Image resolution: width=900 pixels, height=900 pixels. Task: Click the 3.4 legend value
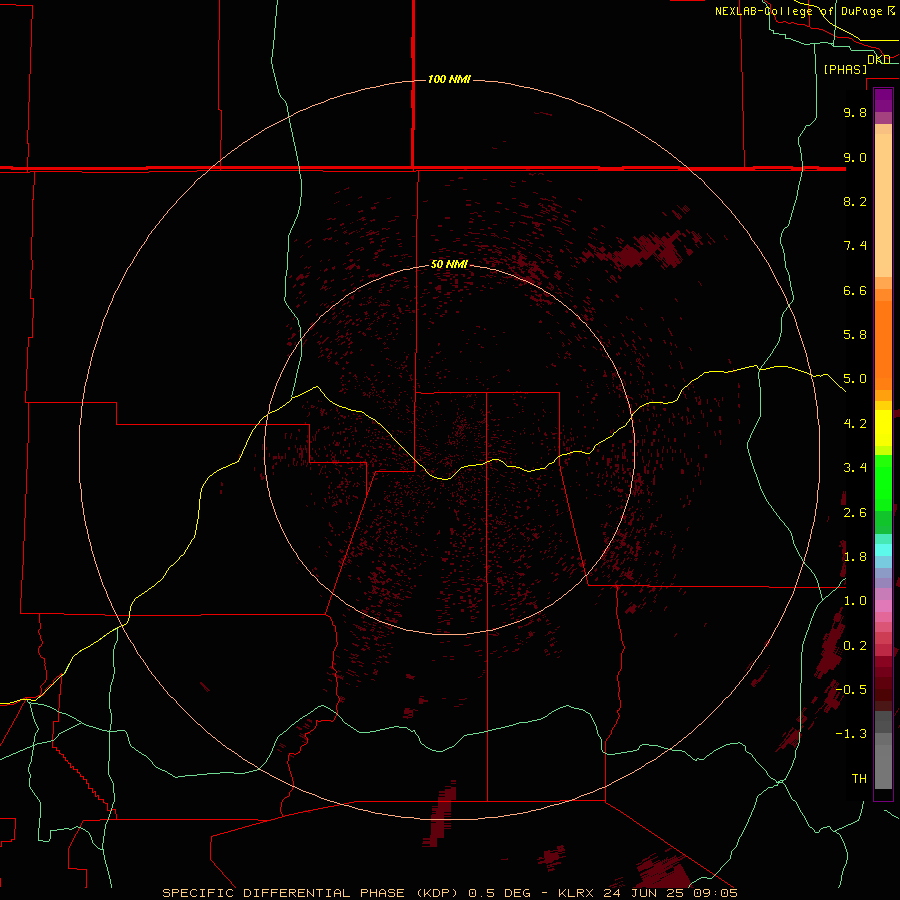855,468
